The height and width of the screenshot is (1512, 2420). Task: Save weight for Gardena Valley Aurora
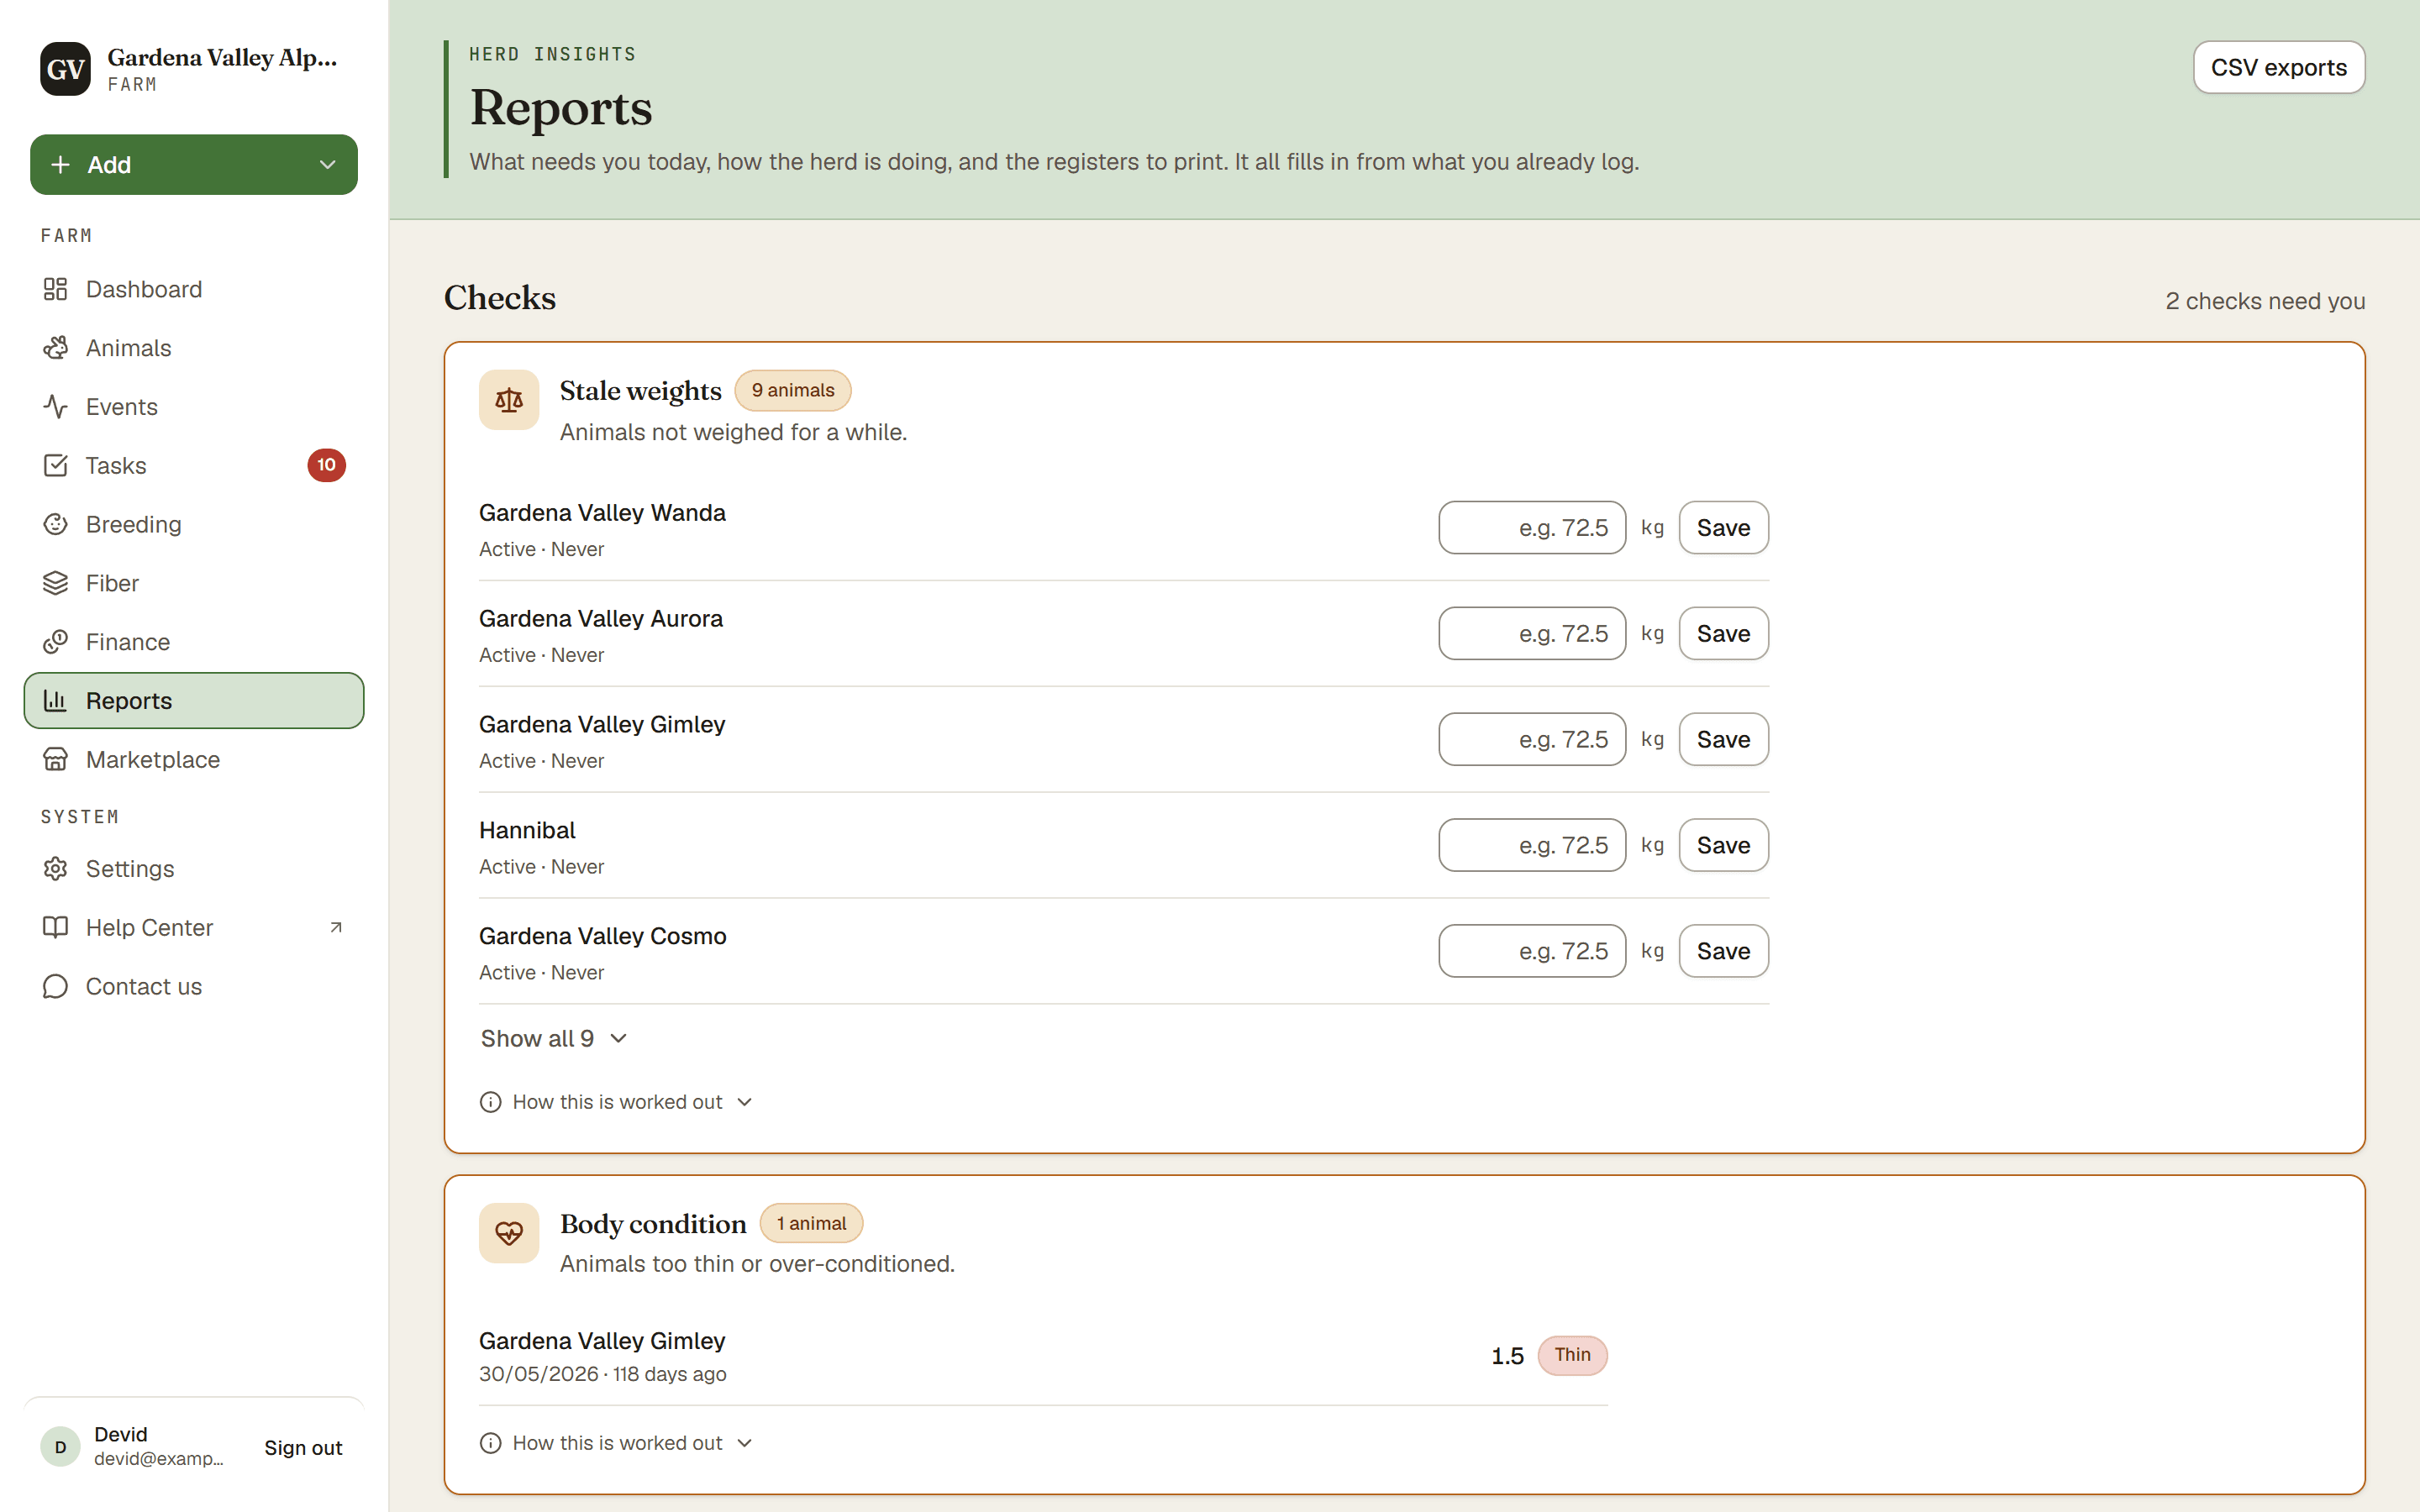pyautogui.click(x=1723, y=634)
